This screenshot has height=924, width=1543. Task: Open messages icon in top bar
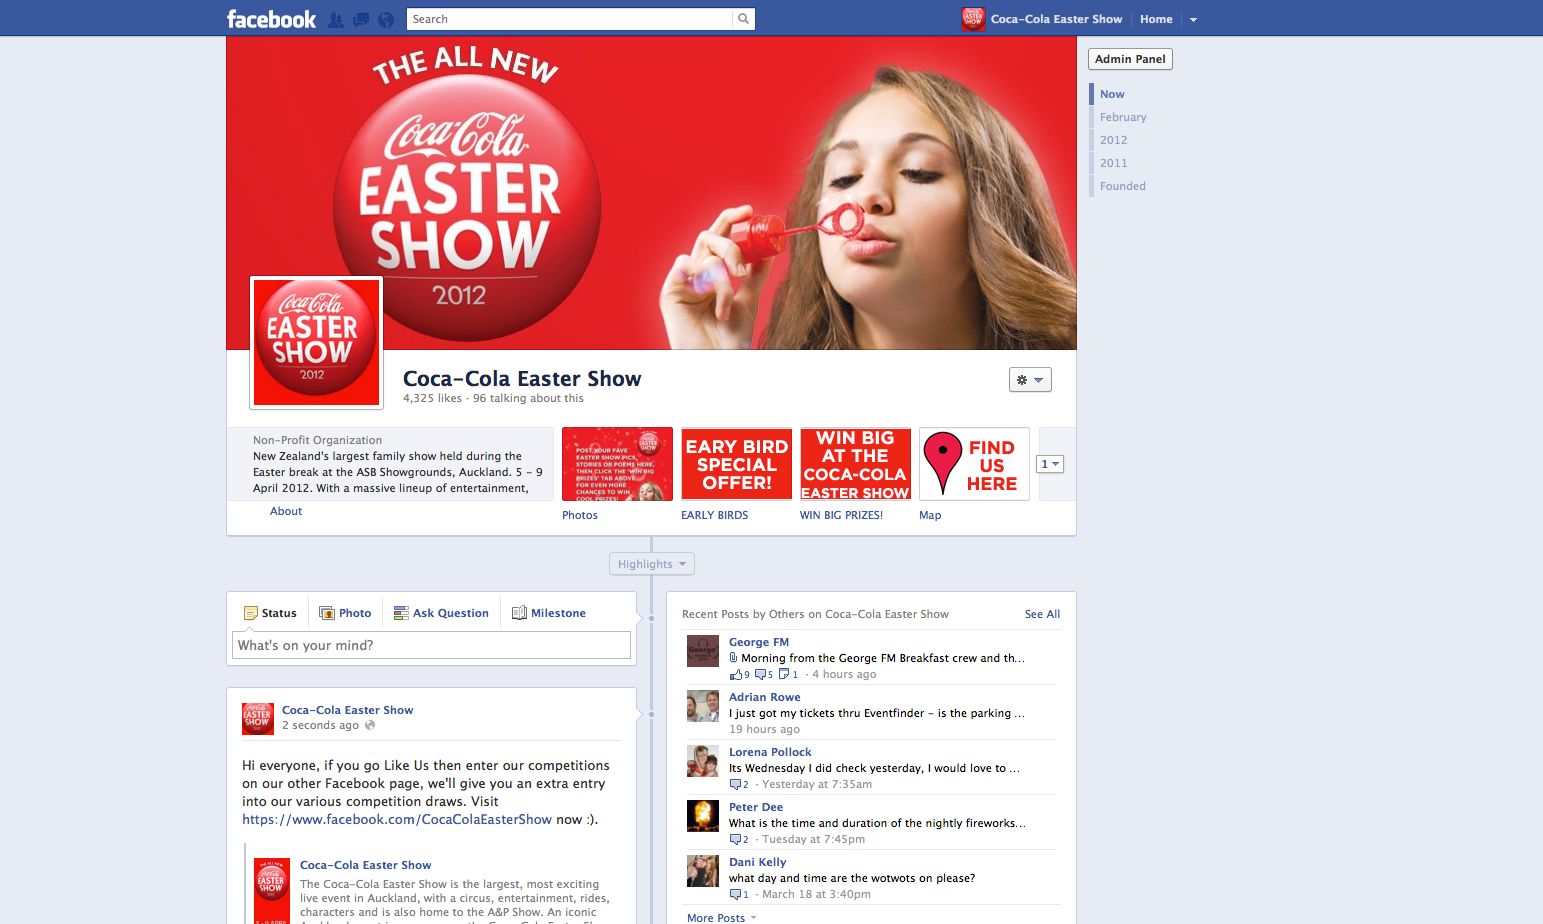[x=361, y=19]
